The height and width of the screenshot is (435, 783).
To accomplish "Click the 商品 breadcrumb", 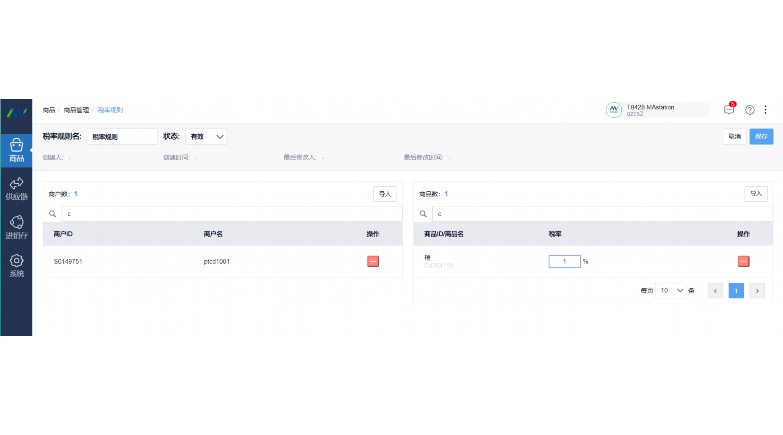I will click(49, 110).
